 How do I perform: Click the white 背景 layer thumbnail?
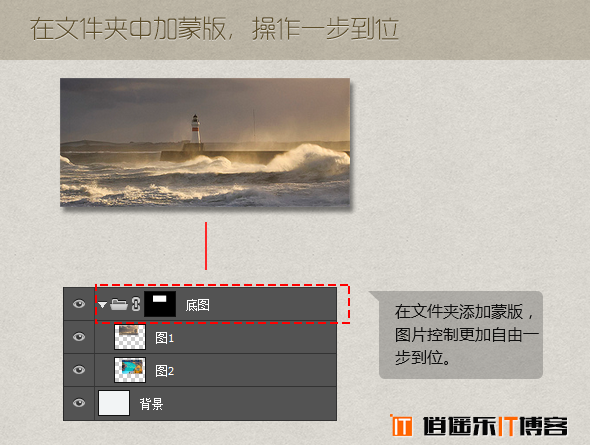point(114,403)
